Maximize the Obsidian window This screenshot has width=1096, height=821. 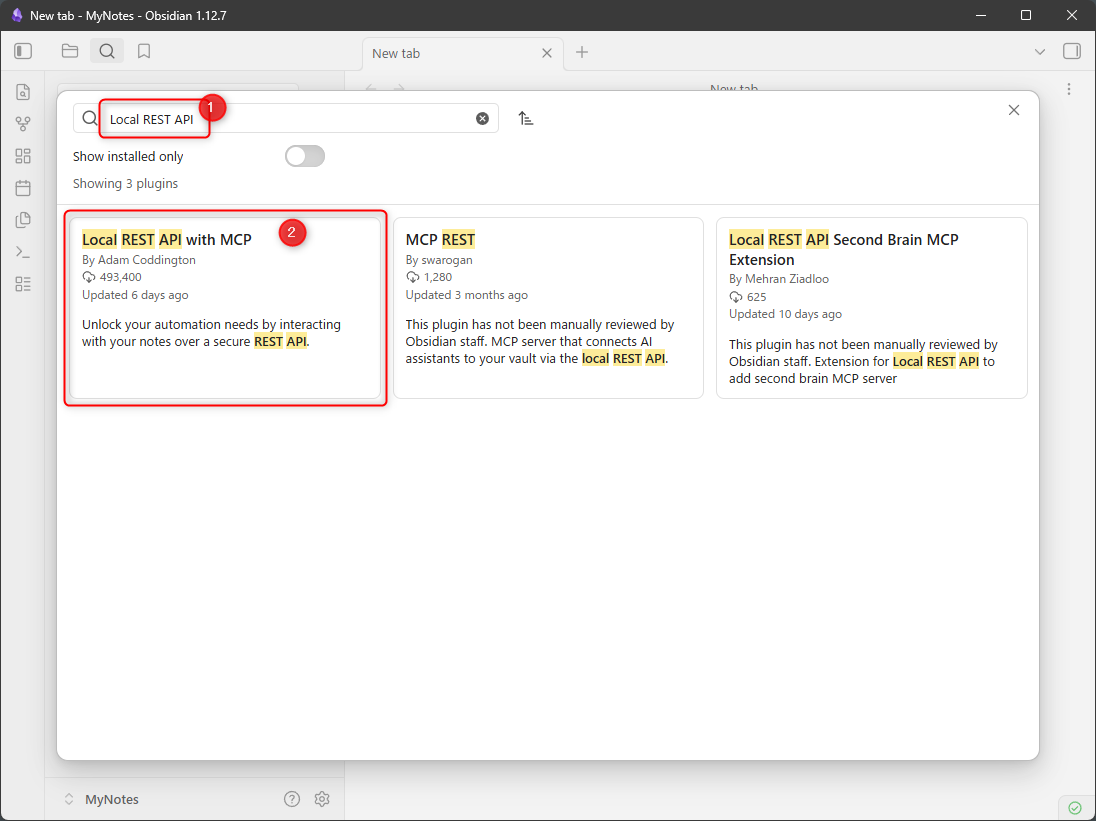(x=1025, y=15)
